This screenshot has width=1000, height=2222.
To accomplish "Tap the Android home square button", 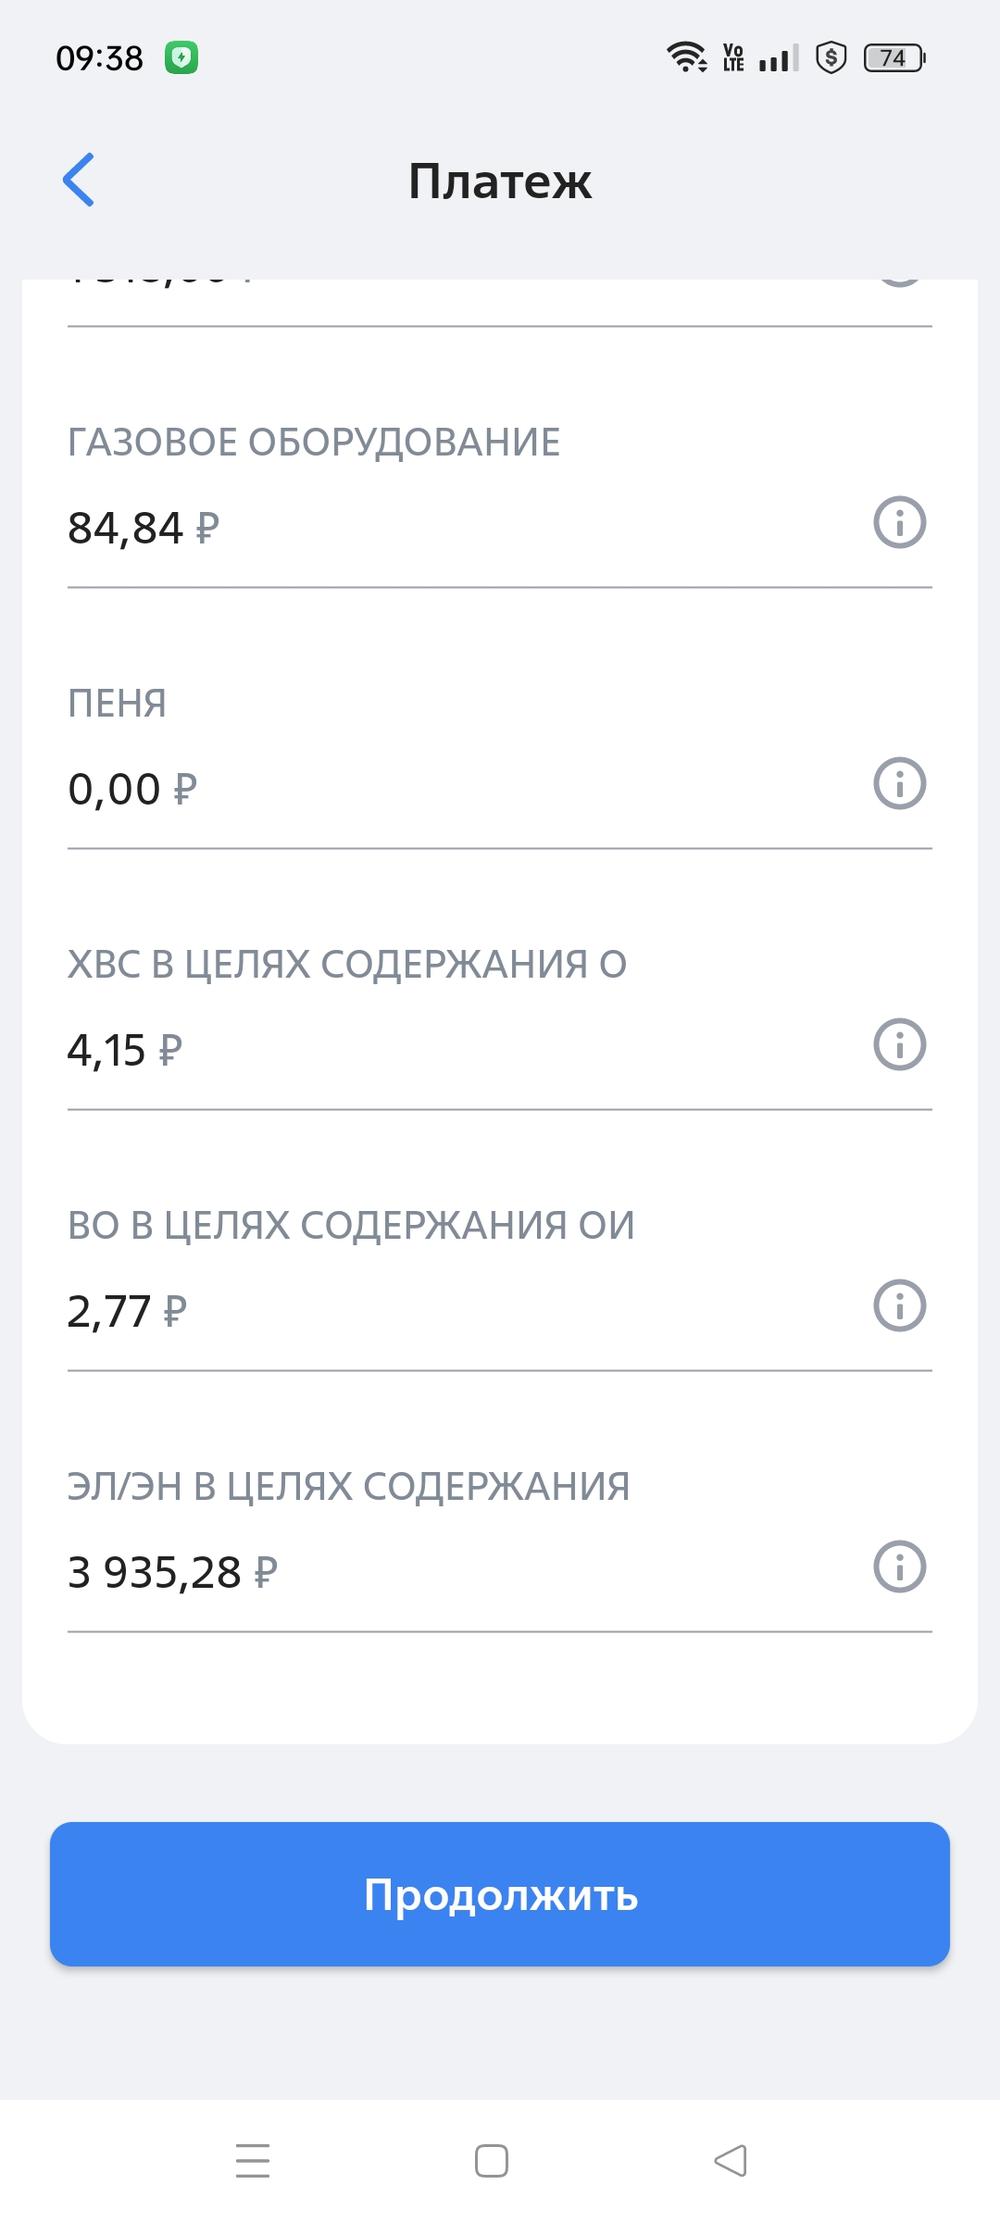I will (491, 2160).
